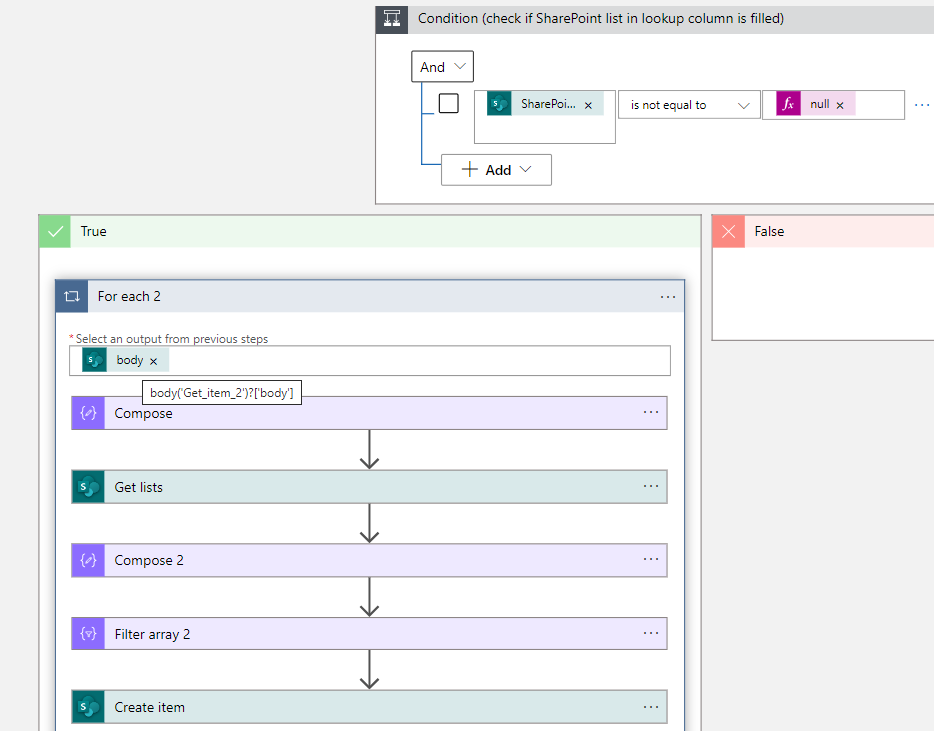Viewport: 934px width, 731px height.
Task: Click the Condition action icon
Action: (392, 19)
